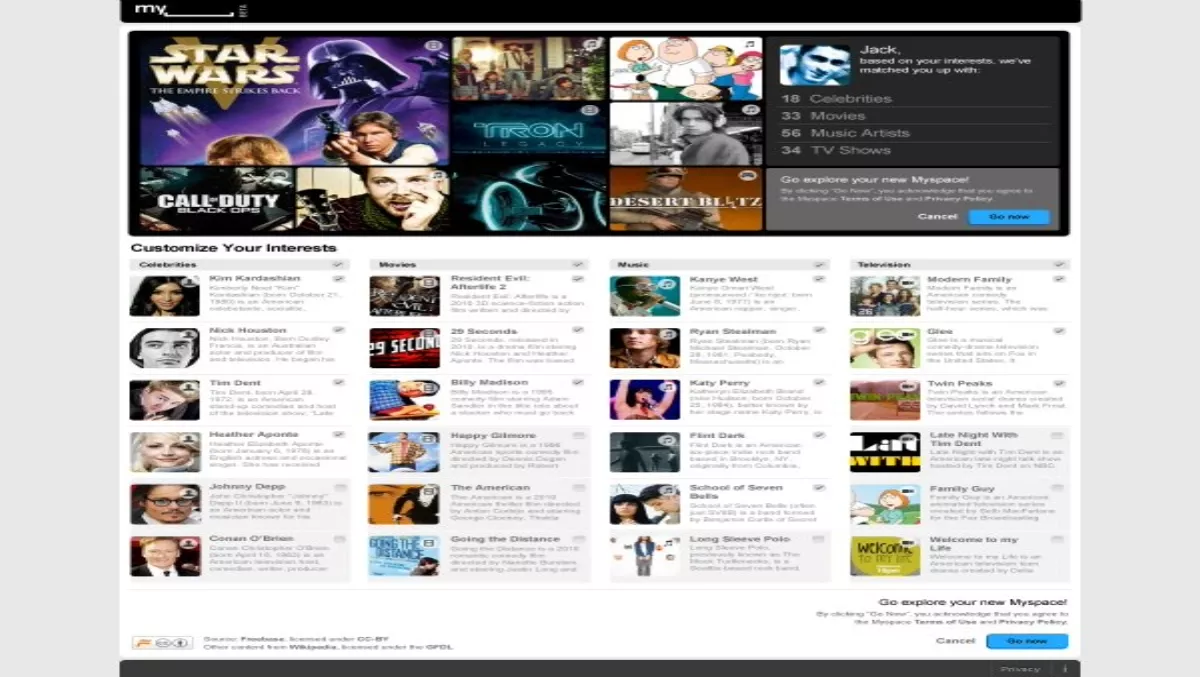This screenshot has height=677, width=1200.
Task: Check the Johnny Depp checkbox
Action: [x=339, y=487]
